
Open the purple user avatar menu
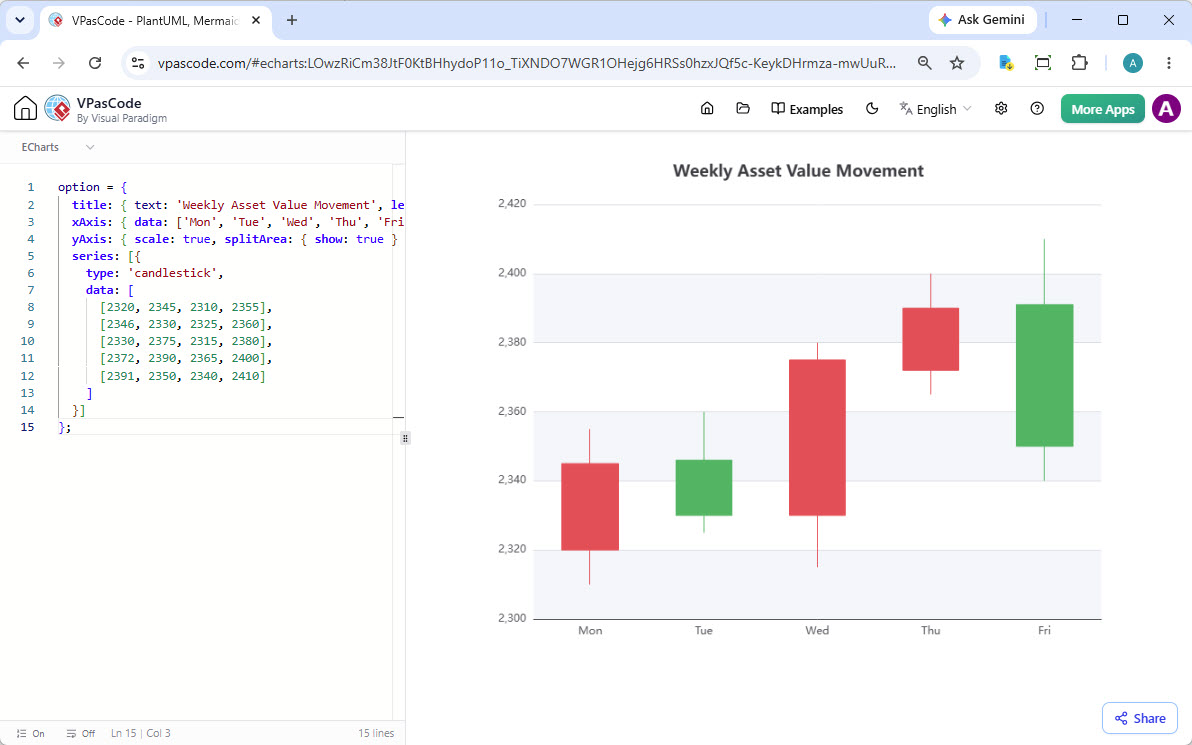pyautogui.click(x=1166, y=109)
